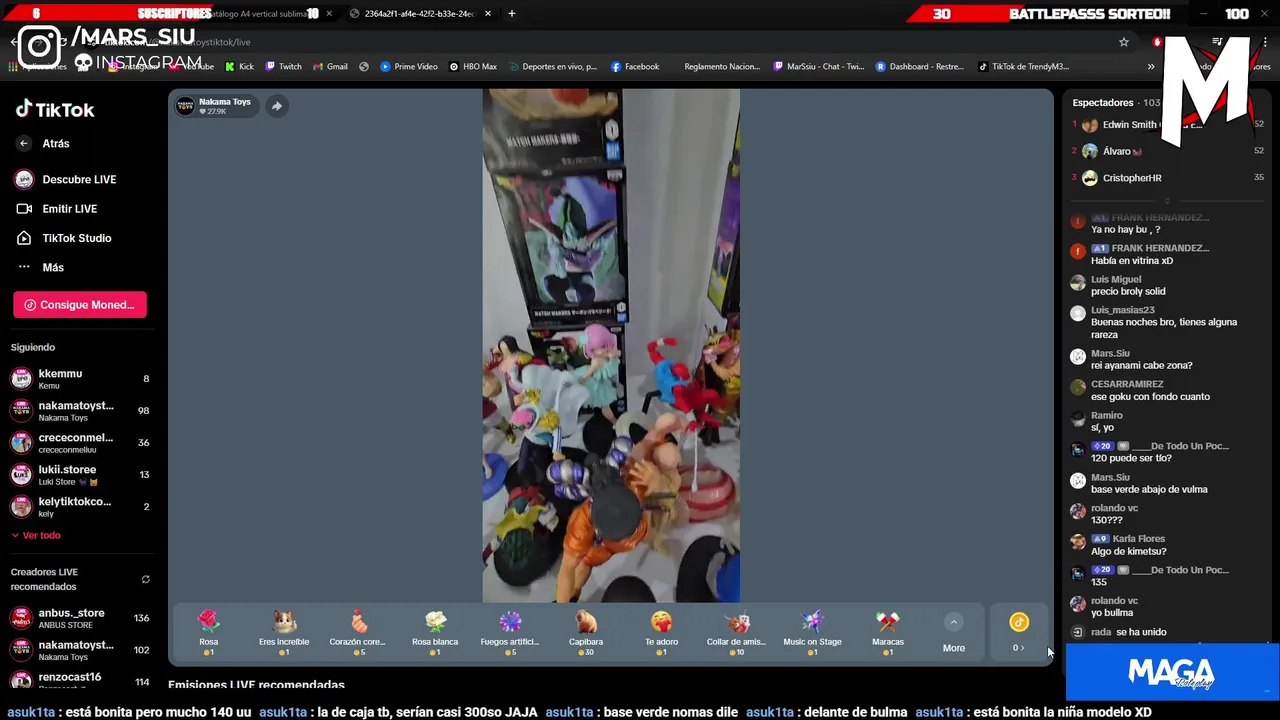Open the Más menu
The height and width of the screenshot is (720, 1280).
pos(40,267)
